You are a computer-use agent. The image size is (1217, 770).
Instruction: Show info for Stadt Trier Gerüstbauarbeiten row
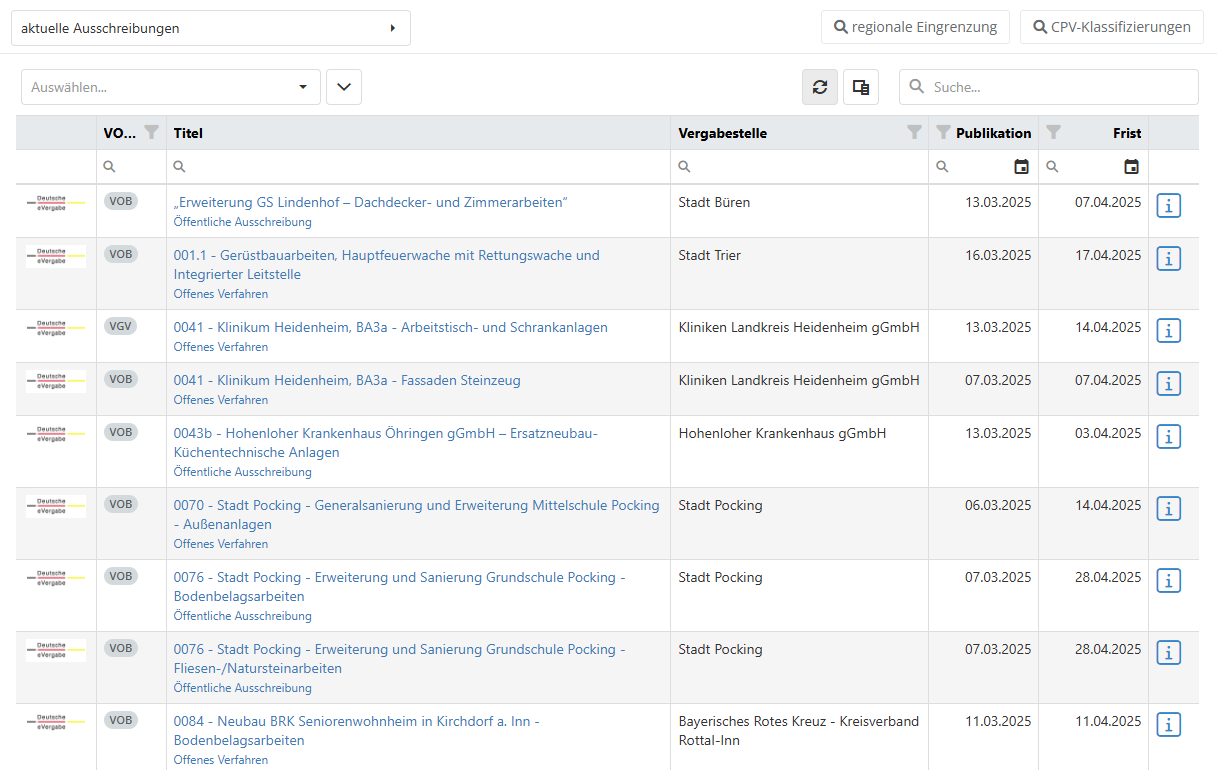[x=1169, y=259]
